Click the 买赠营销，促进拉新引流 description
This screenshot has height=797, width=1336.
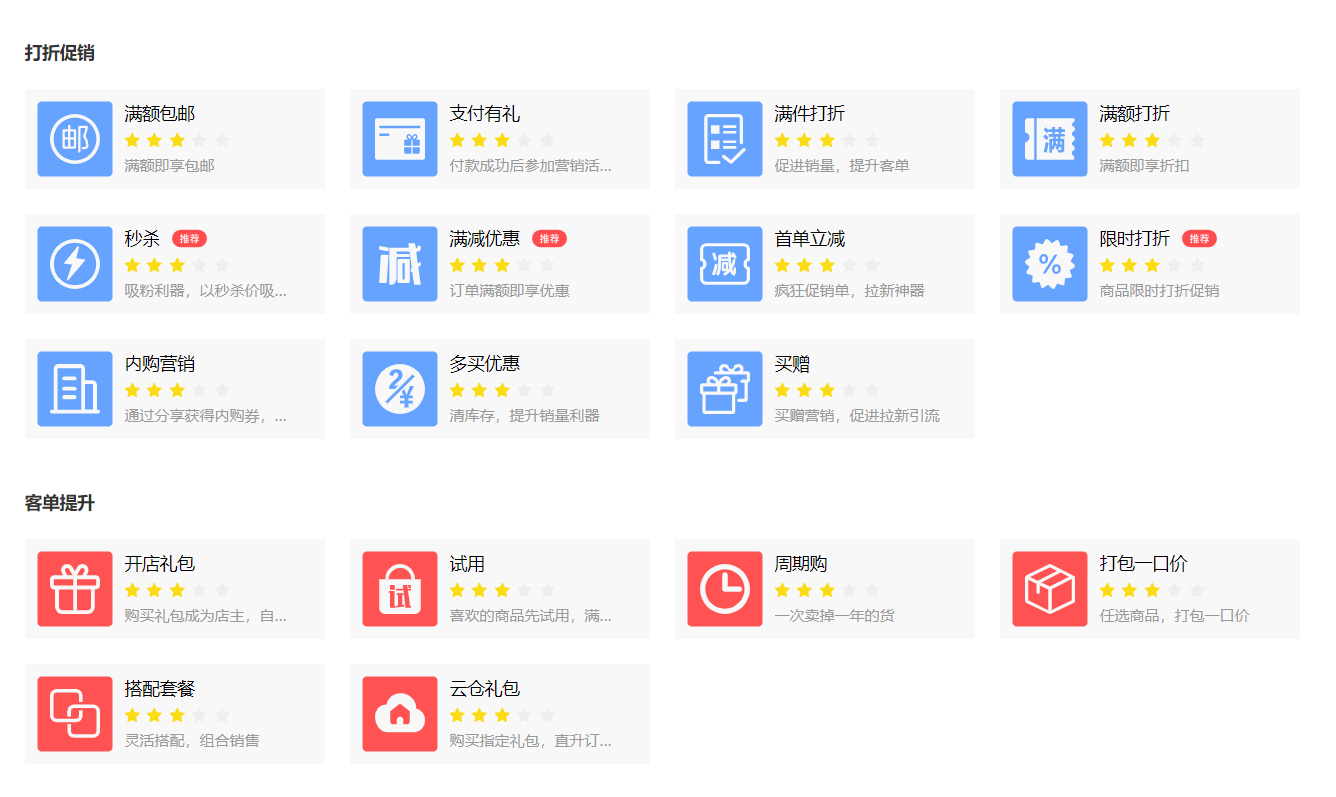[x=857, y=416]
